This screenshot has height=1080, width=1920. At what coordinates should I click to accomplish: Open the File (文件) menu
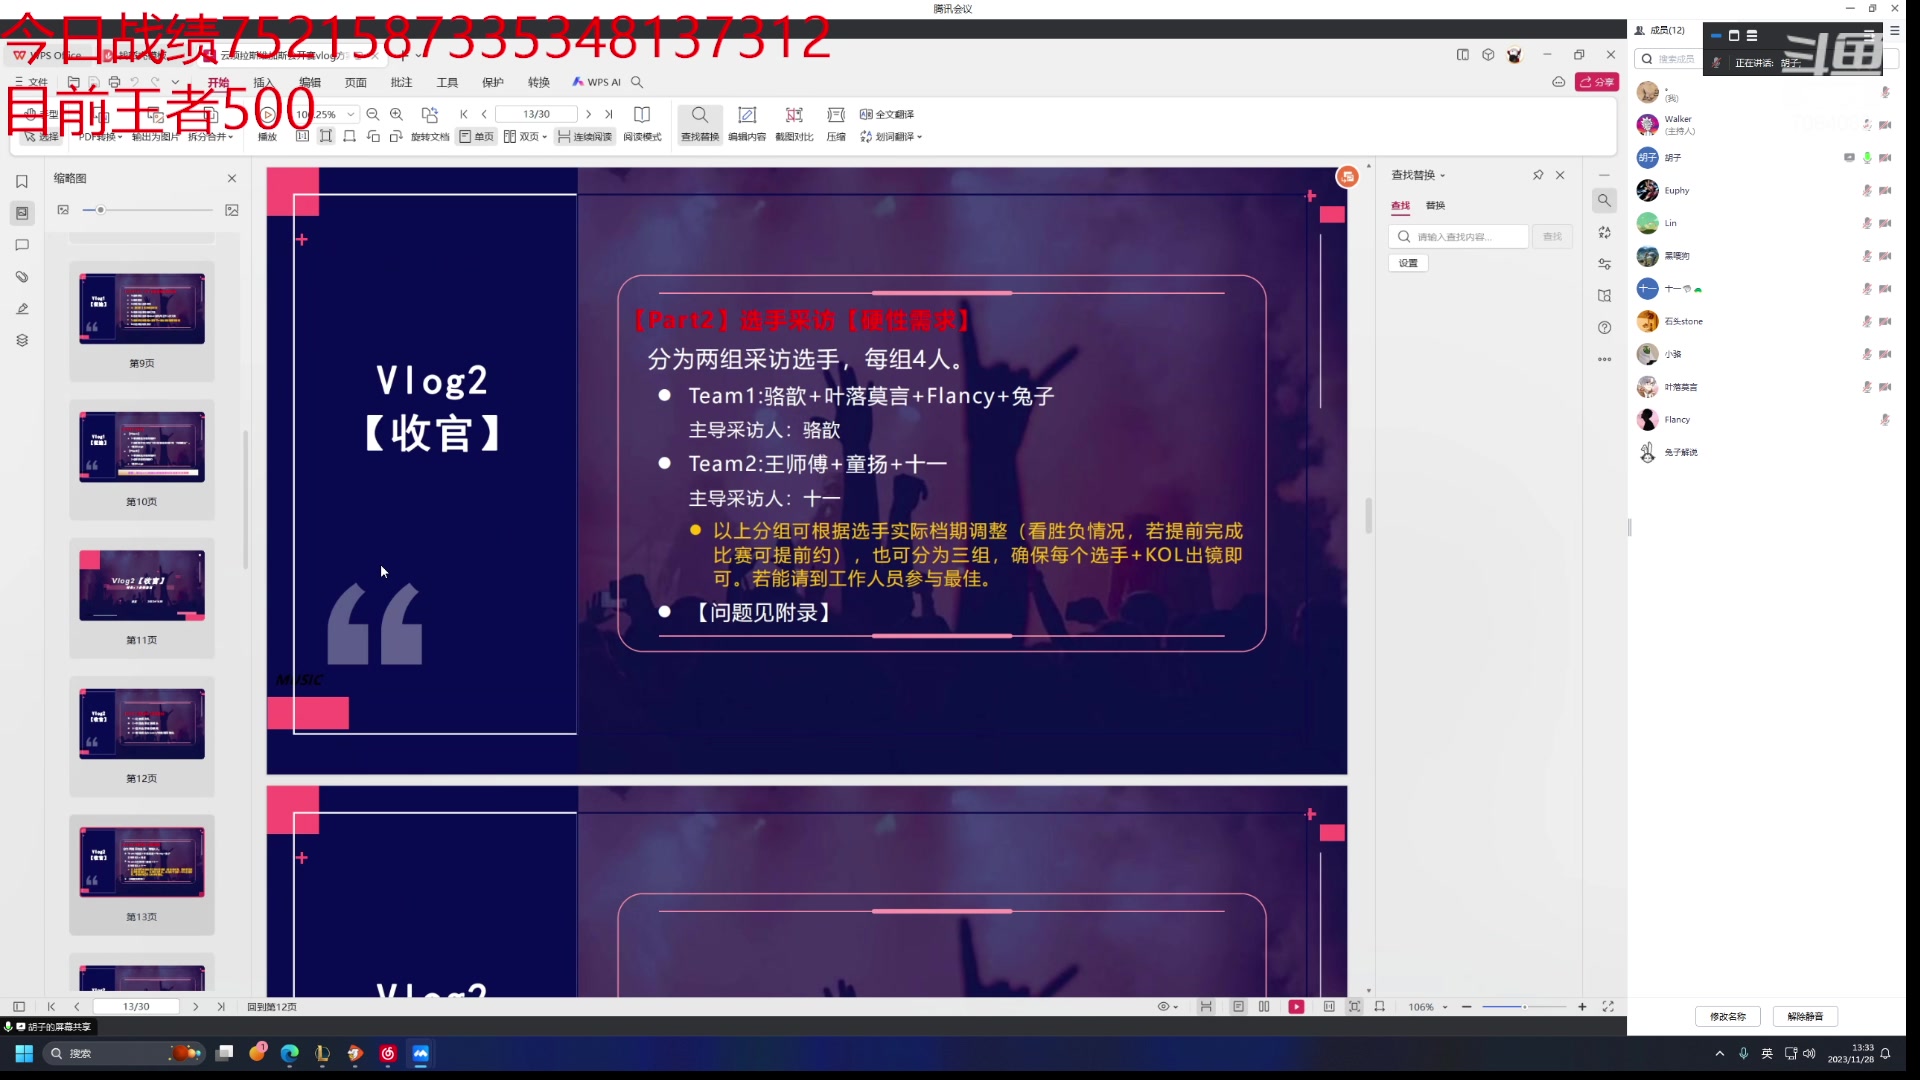pyautogui.click(x=32, y=82)
